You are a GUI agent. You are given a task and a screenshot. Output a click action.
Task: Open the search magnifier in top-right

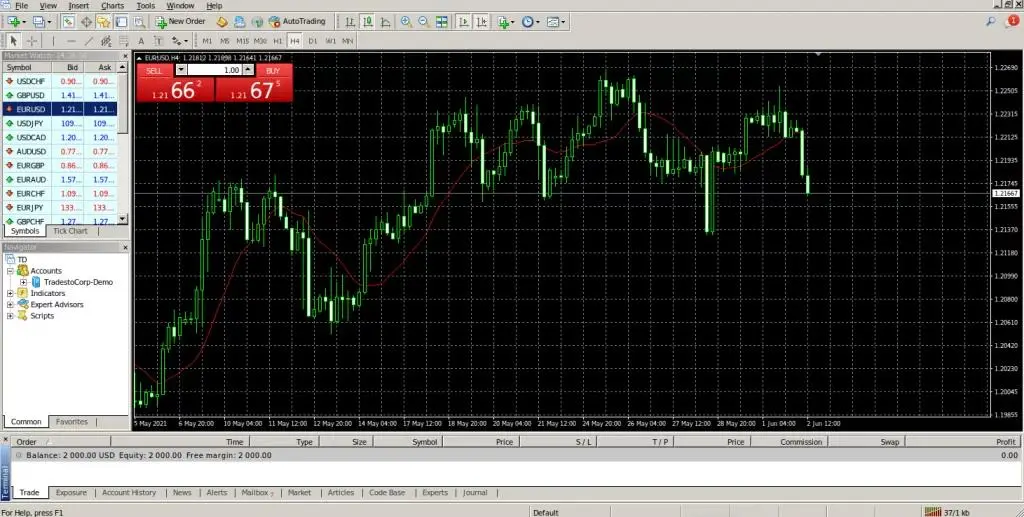[991, 22]
